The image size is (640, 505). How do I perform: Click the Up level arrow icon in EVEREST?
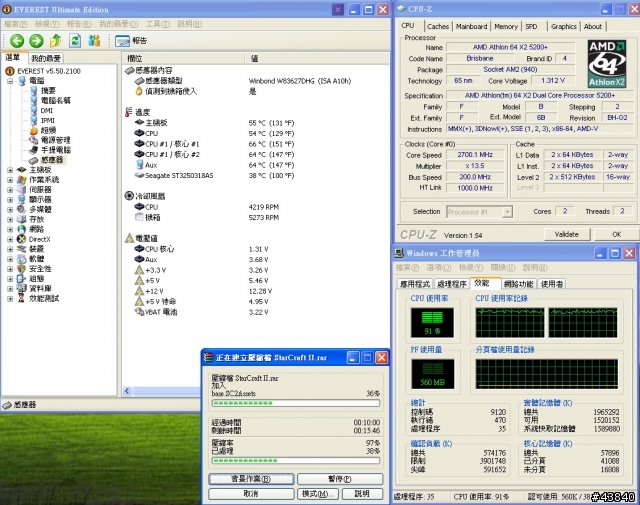[x=56, y=40]
